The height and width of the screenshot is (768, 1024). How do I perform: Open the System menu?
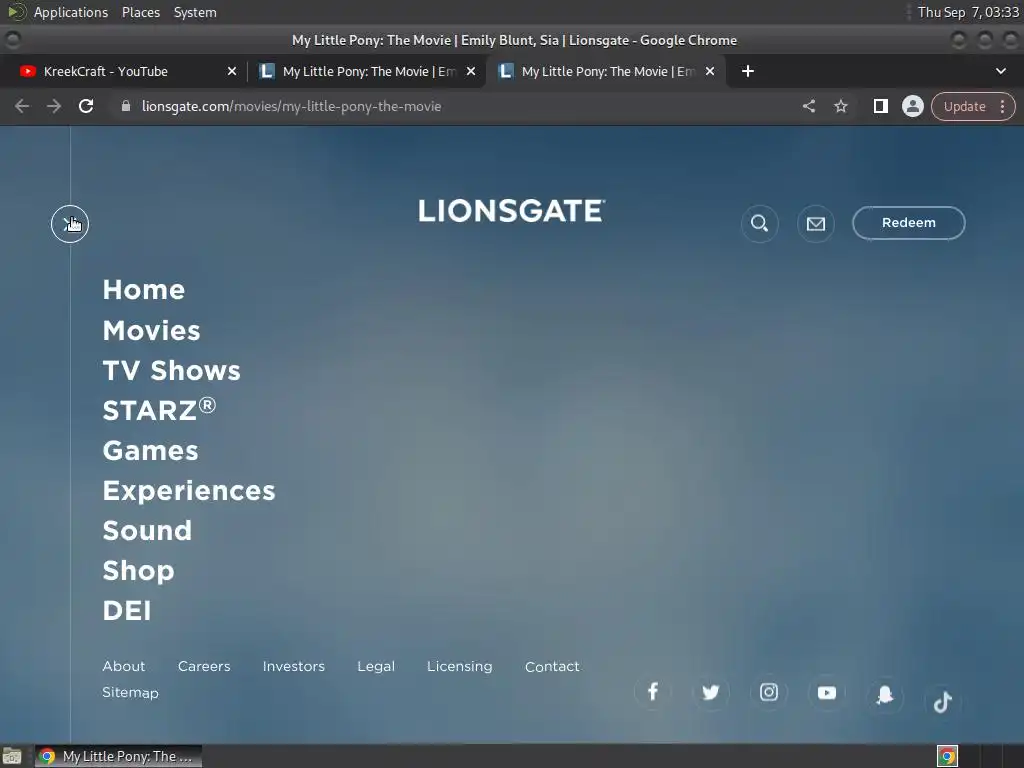[x=195, y=12]
